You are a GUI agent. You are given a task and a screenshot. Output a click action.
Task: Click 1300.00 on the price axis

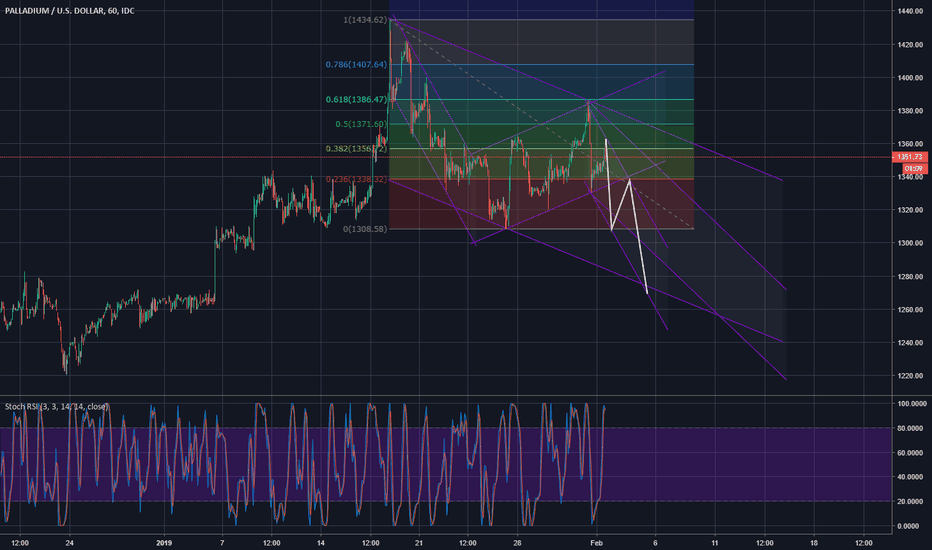(x=910, y=243)
